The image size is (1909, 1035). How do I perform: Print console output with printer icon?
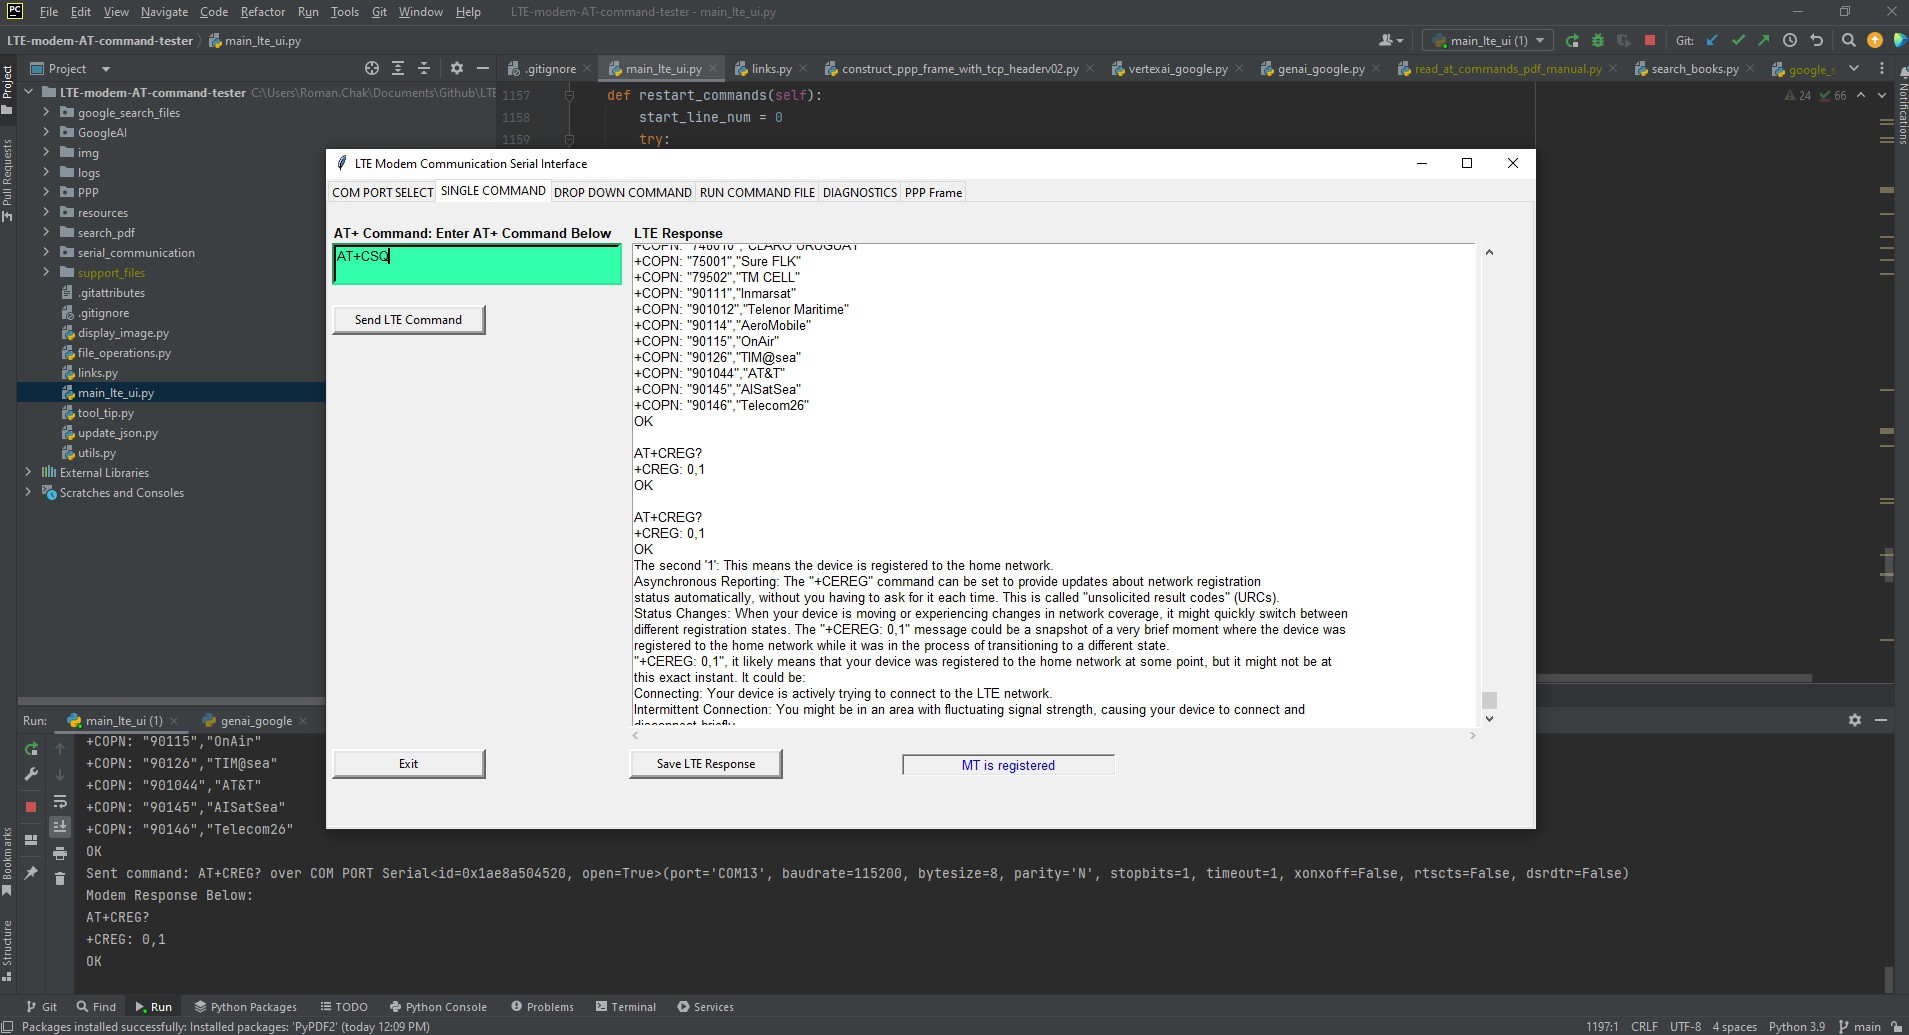[60, 853]
